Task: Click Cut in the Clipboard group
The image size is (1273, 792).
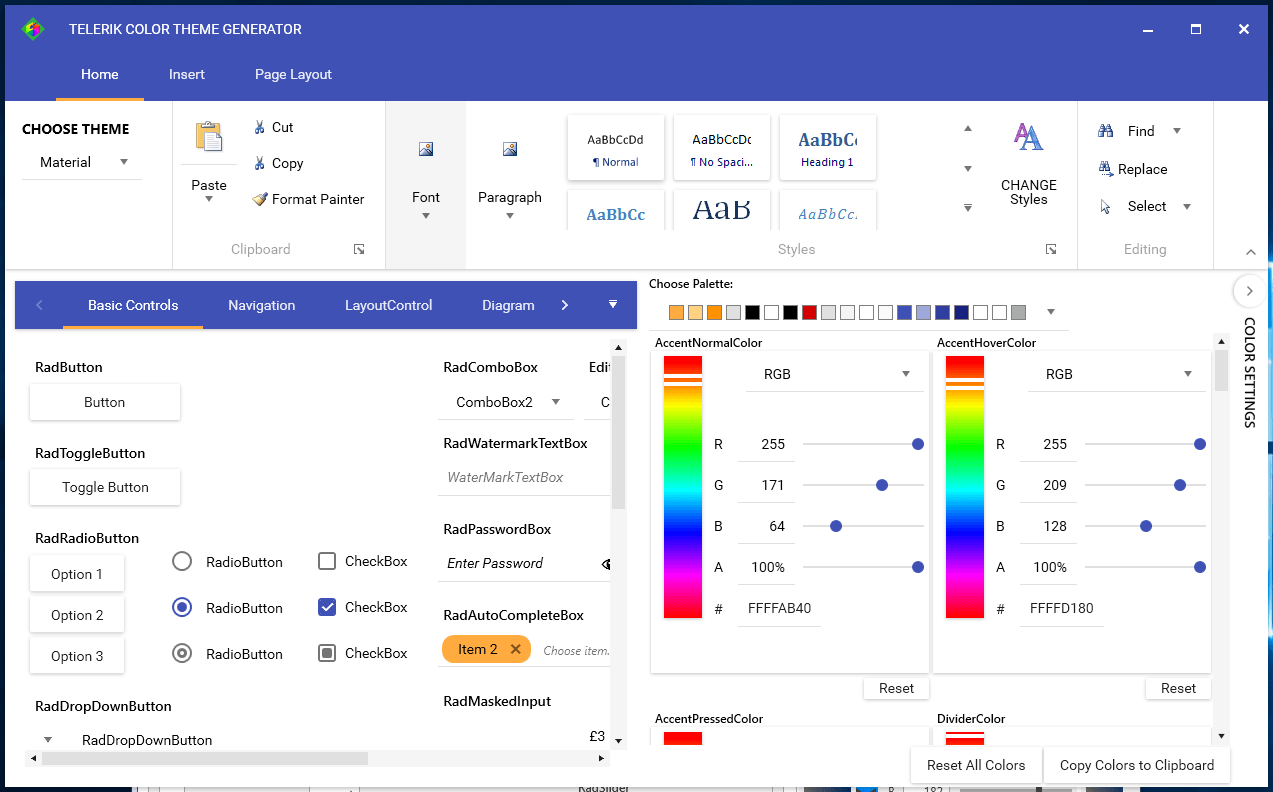Action: coord(272,127)
